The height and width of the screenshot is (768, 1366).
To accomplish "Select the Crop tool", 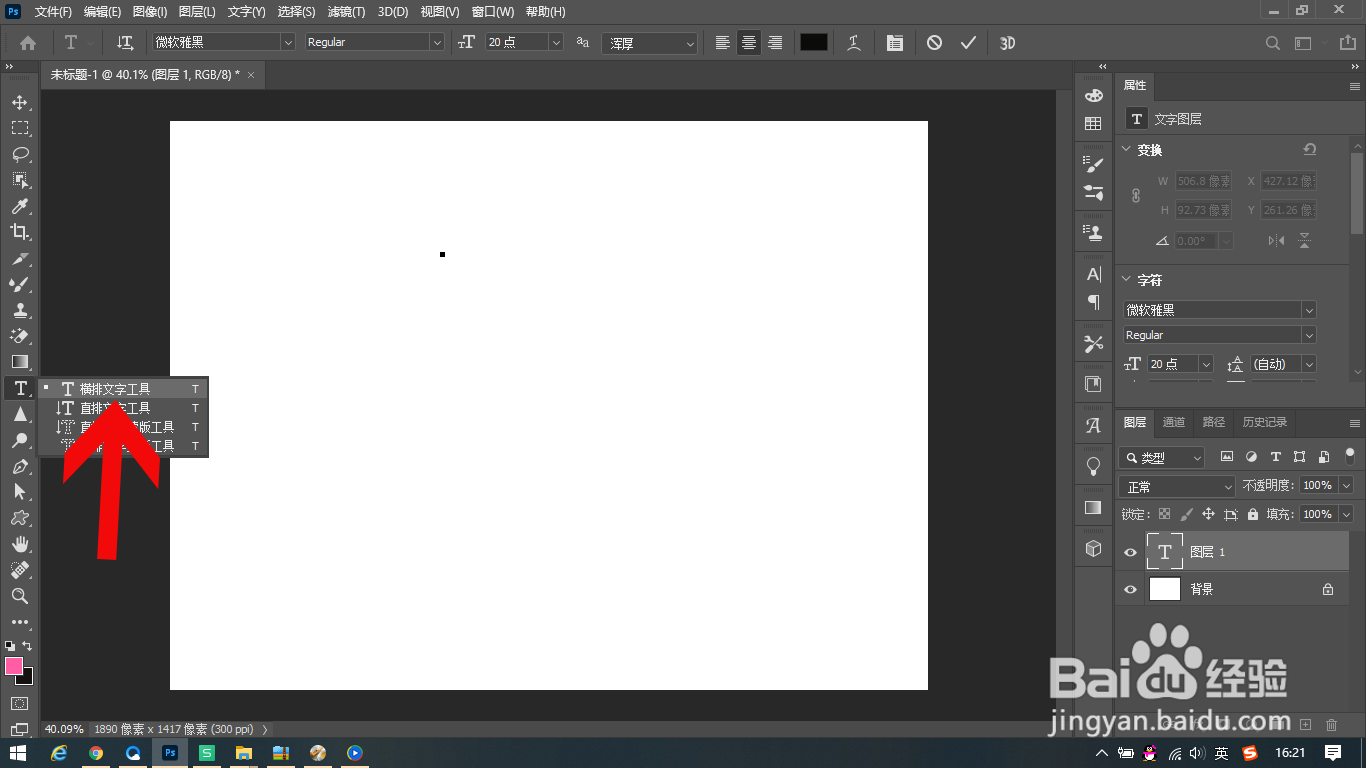I will click(x=19, y=232).
